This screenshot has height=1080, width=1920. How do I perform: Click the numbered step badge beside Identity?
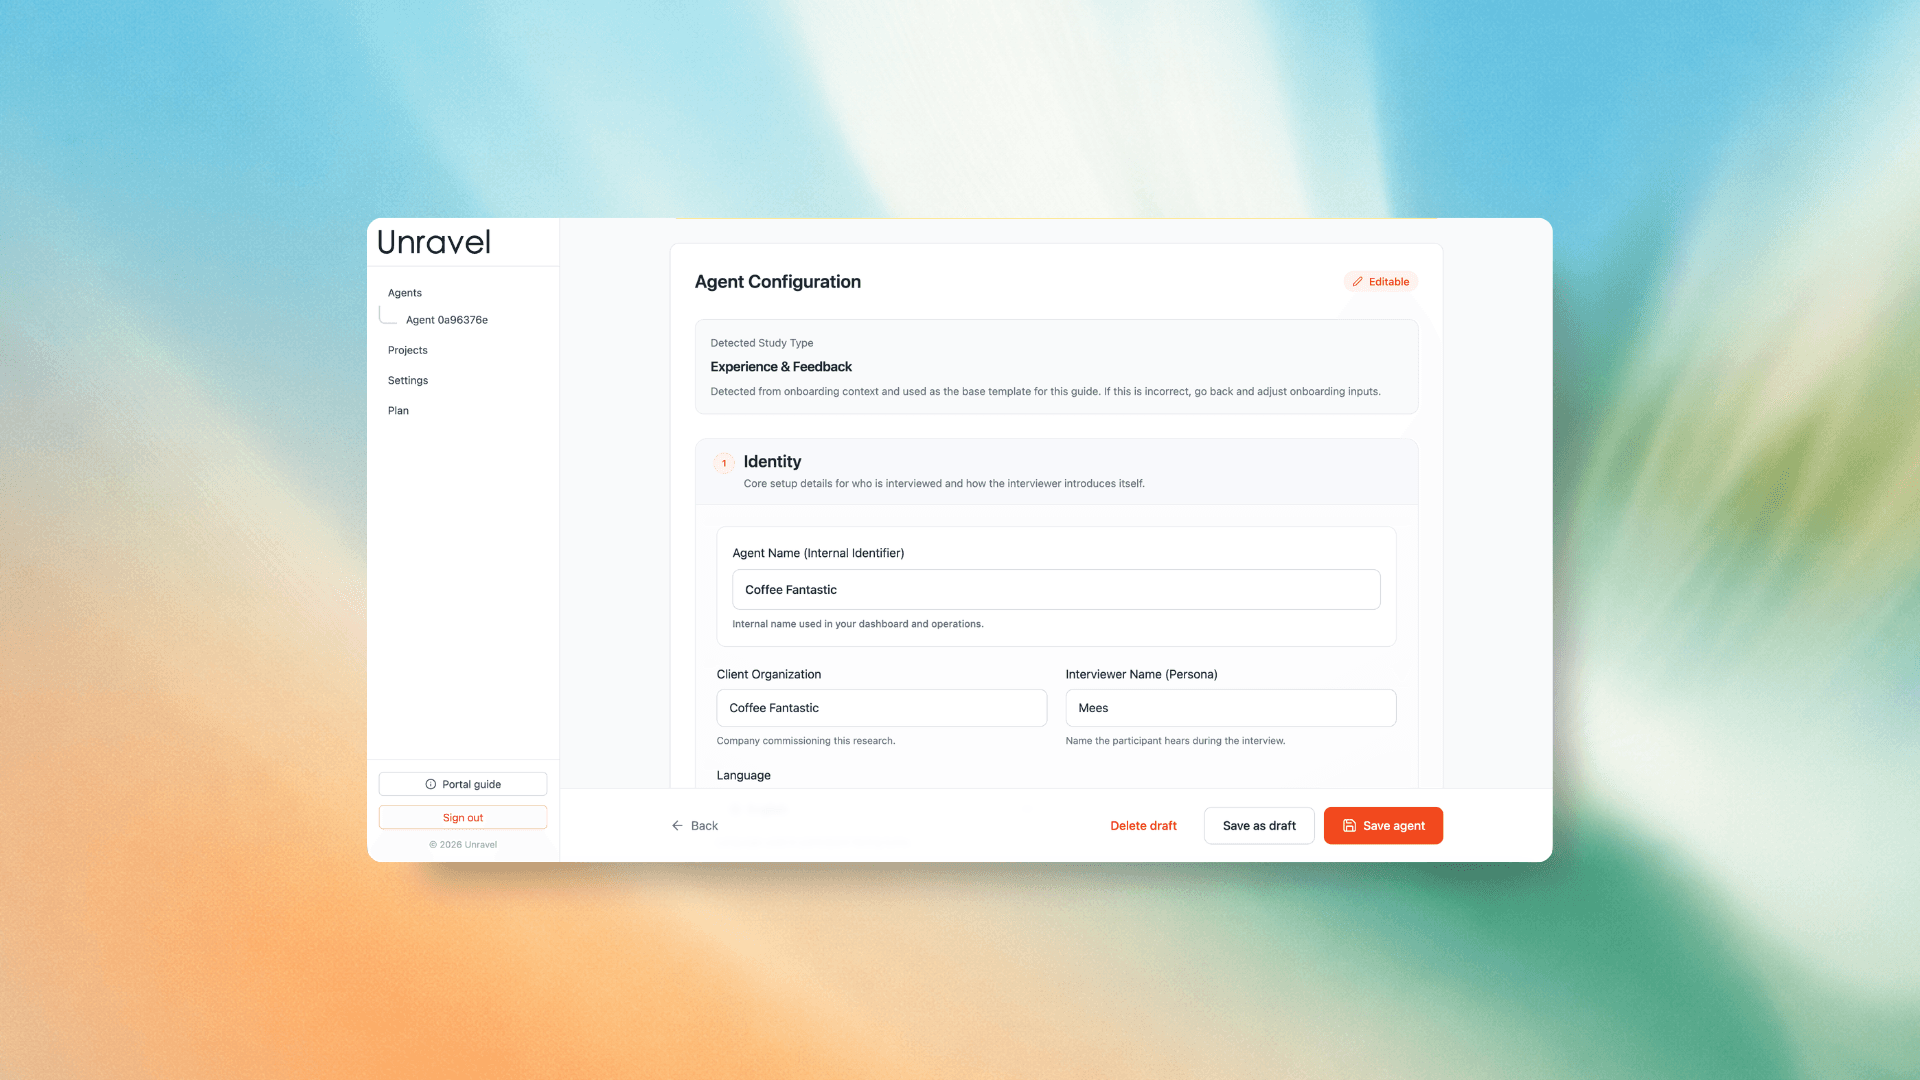pyautogui.click(x=723, y=463)
